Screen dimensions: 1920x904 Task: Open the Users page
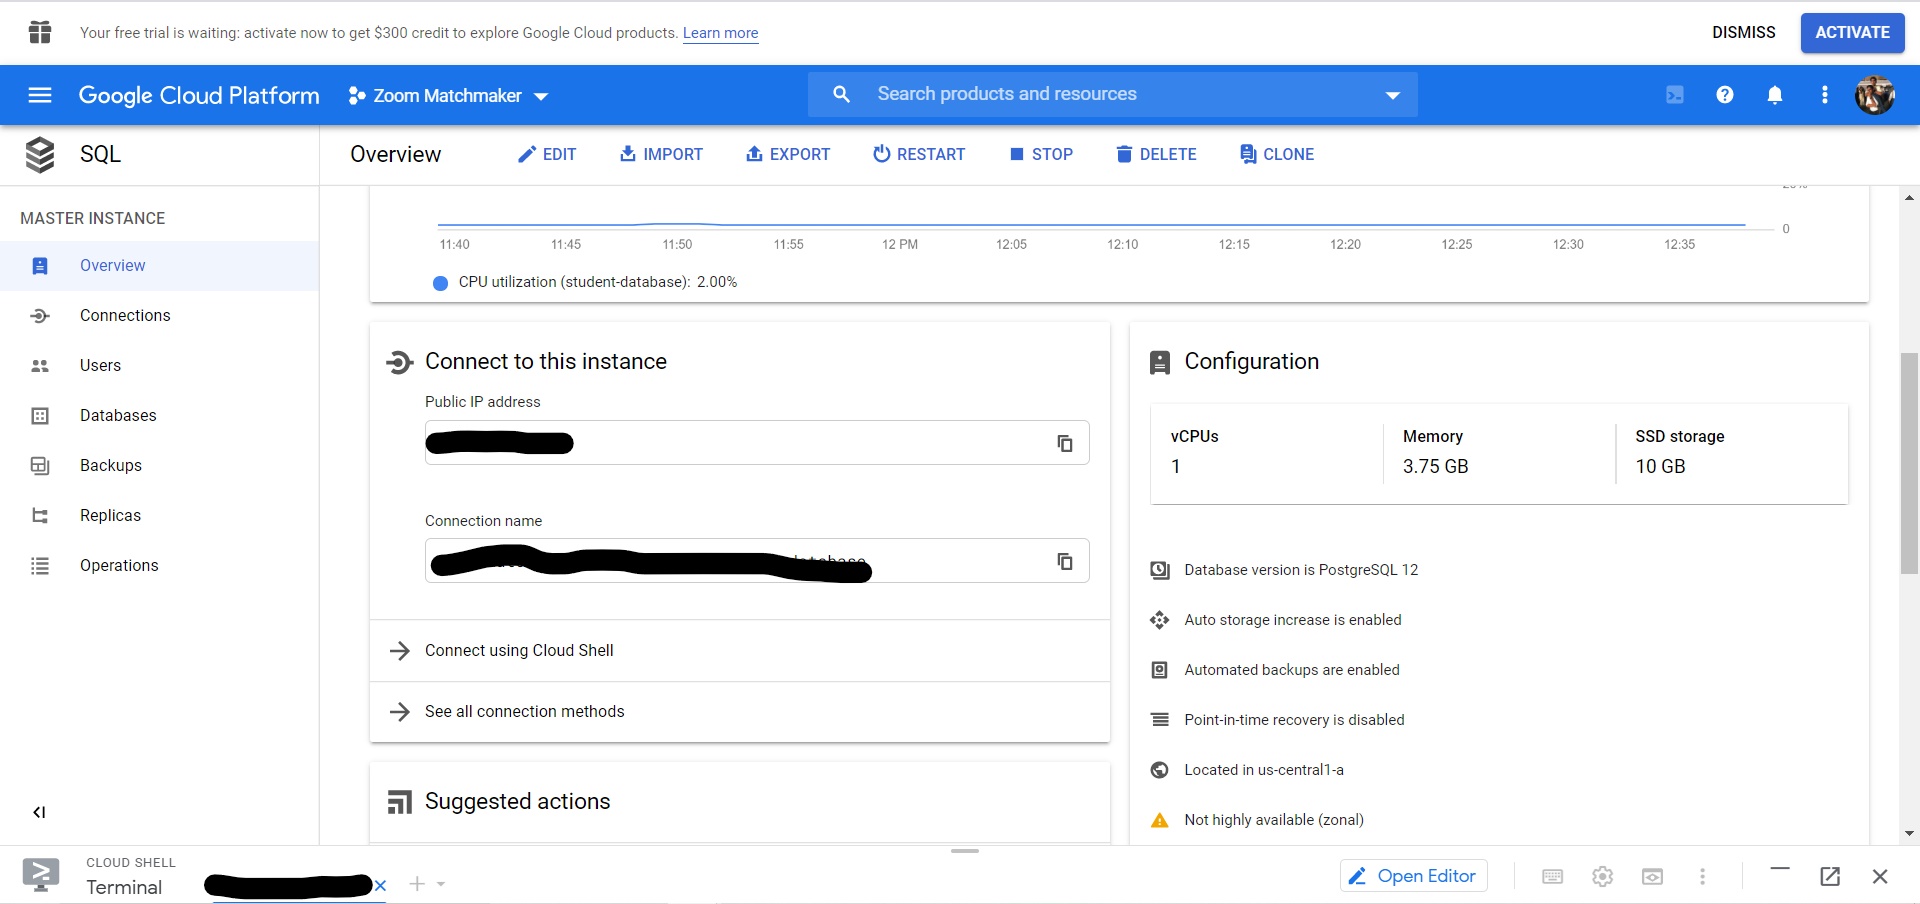point(160,366)
